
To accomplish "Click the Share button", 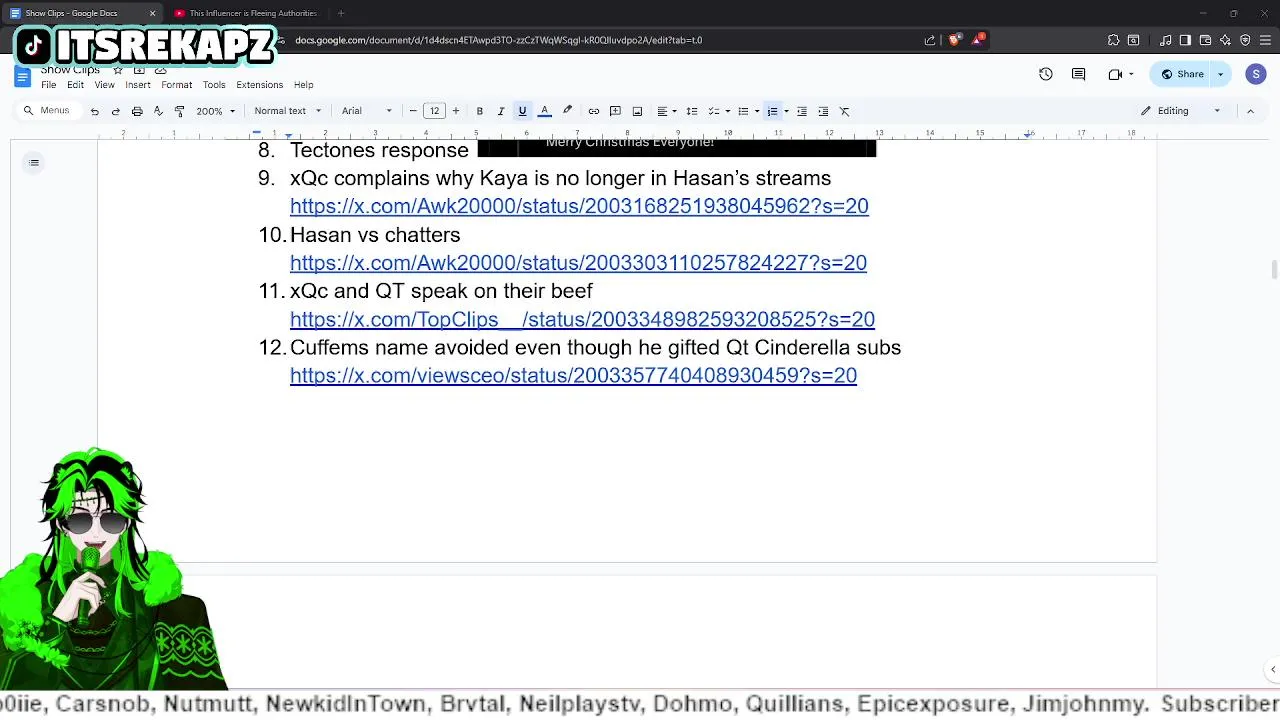I will [x=1182, y=74].
